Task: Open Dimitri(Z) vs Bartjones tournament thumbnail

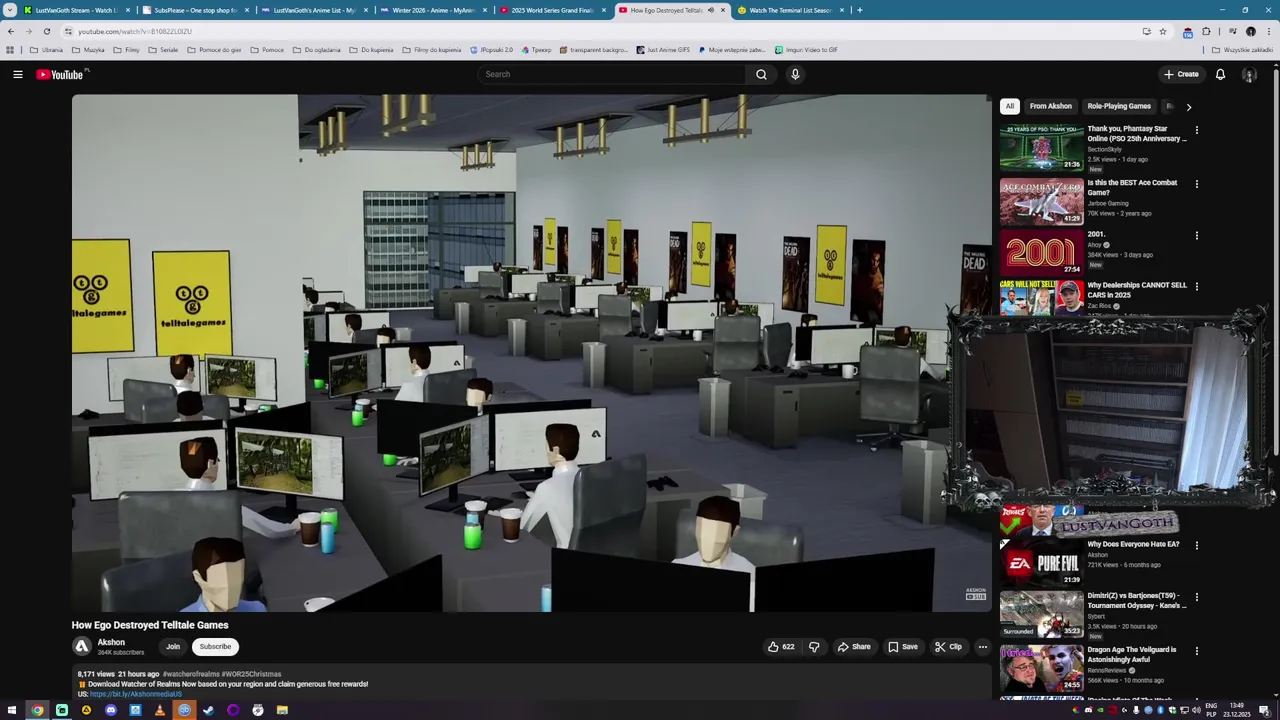Action: [x=1041, y=615]
